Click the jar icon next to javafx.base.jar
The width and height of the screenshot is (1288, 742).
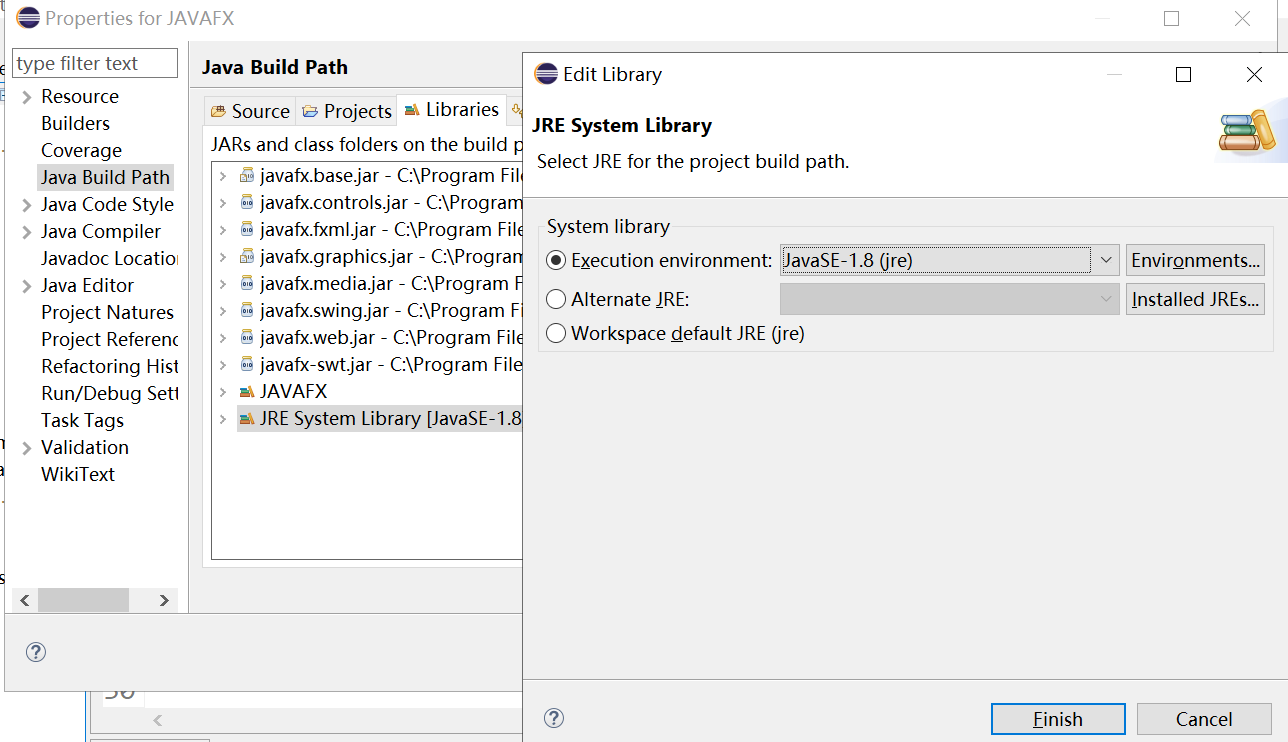point(247,174)
